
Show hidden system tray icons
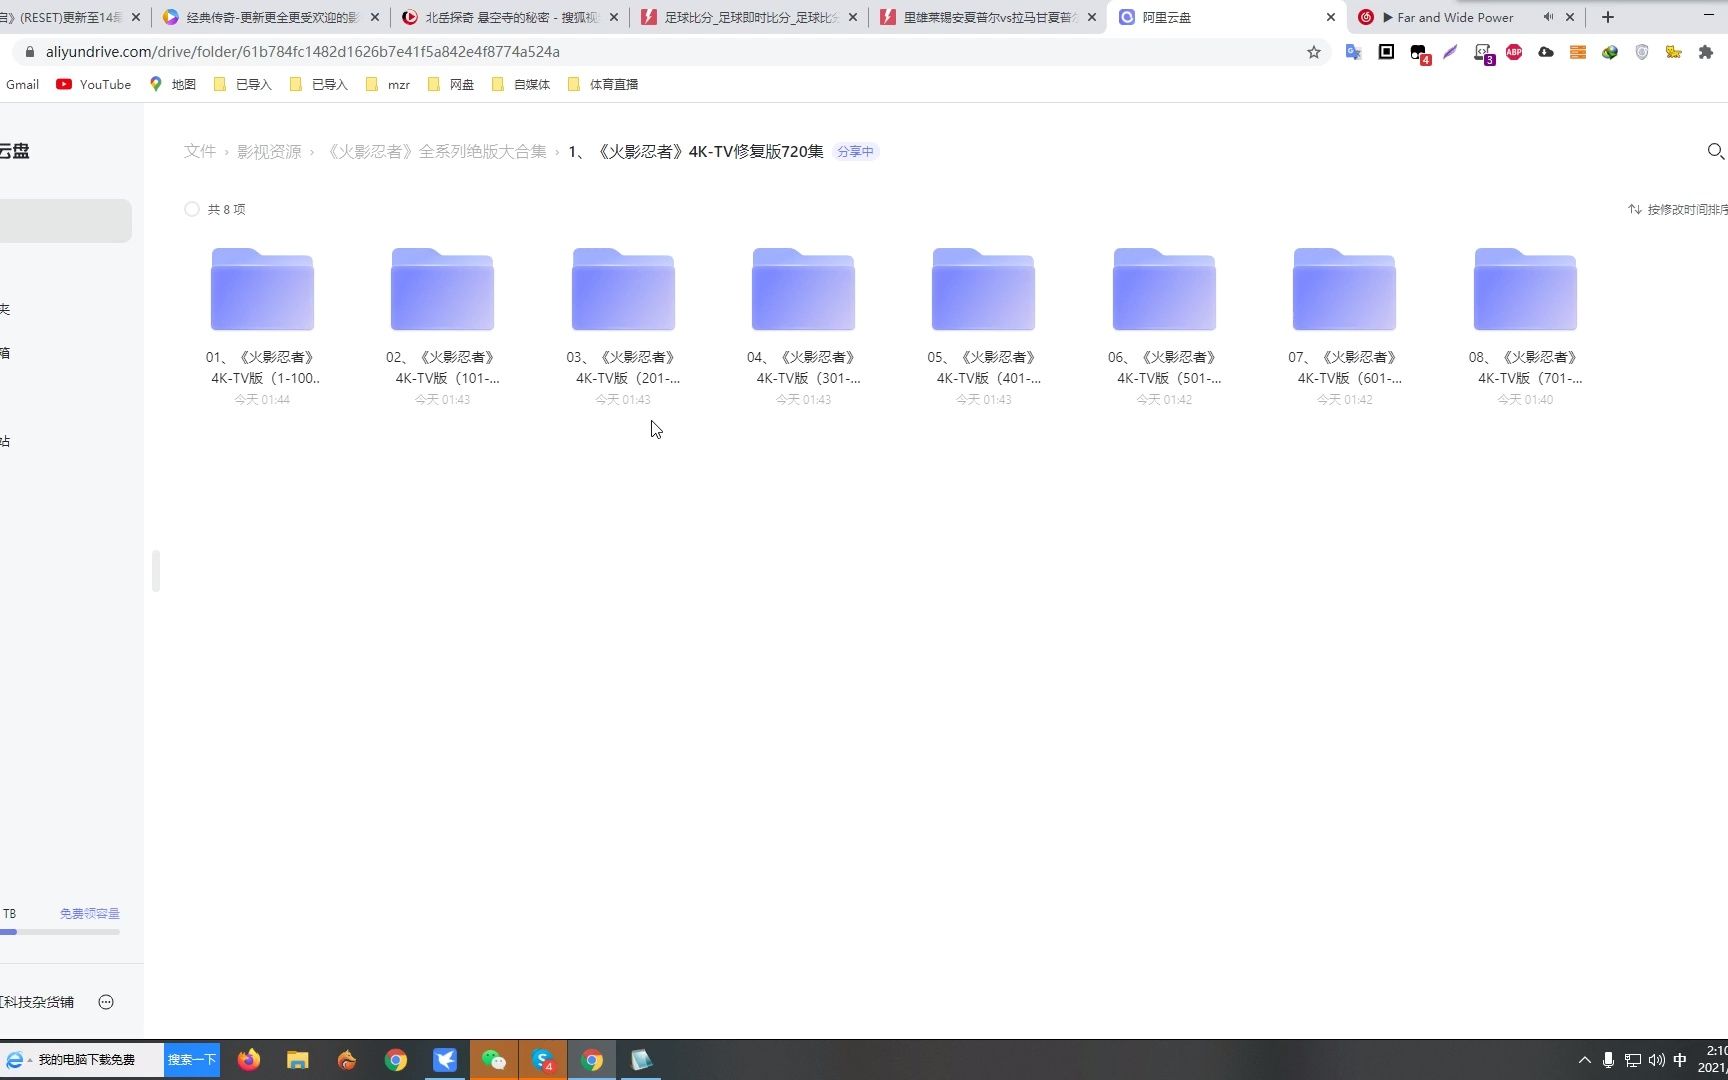click(1584, 1060)
